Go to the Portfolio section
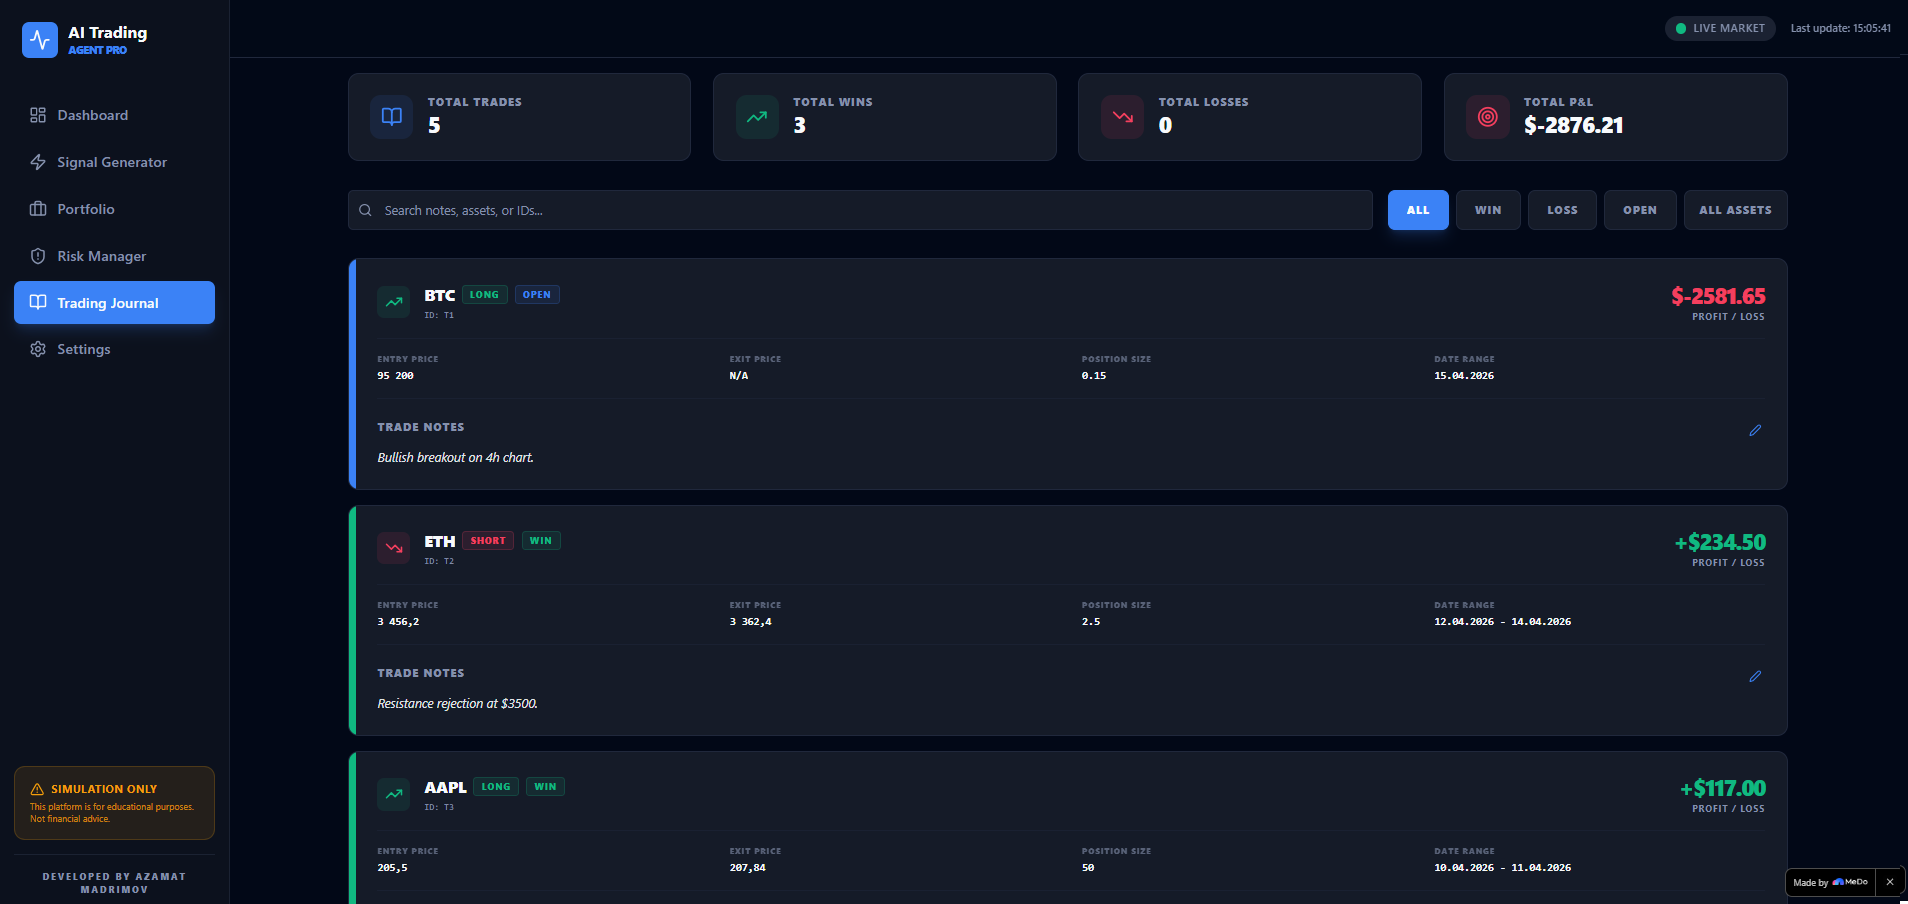 tap(114, 209)
